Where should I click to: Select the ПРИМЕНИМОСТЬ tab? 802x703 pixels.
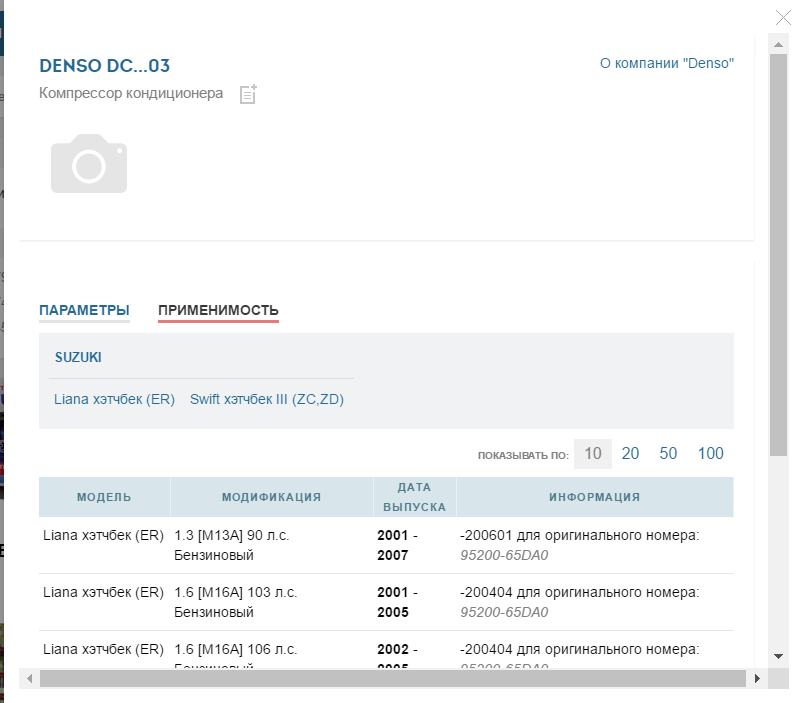[218, 310]
